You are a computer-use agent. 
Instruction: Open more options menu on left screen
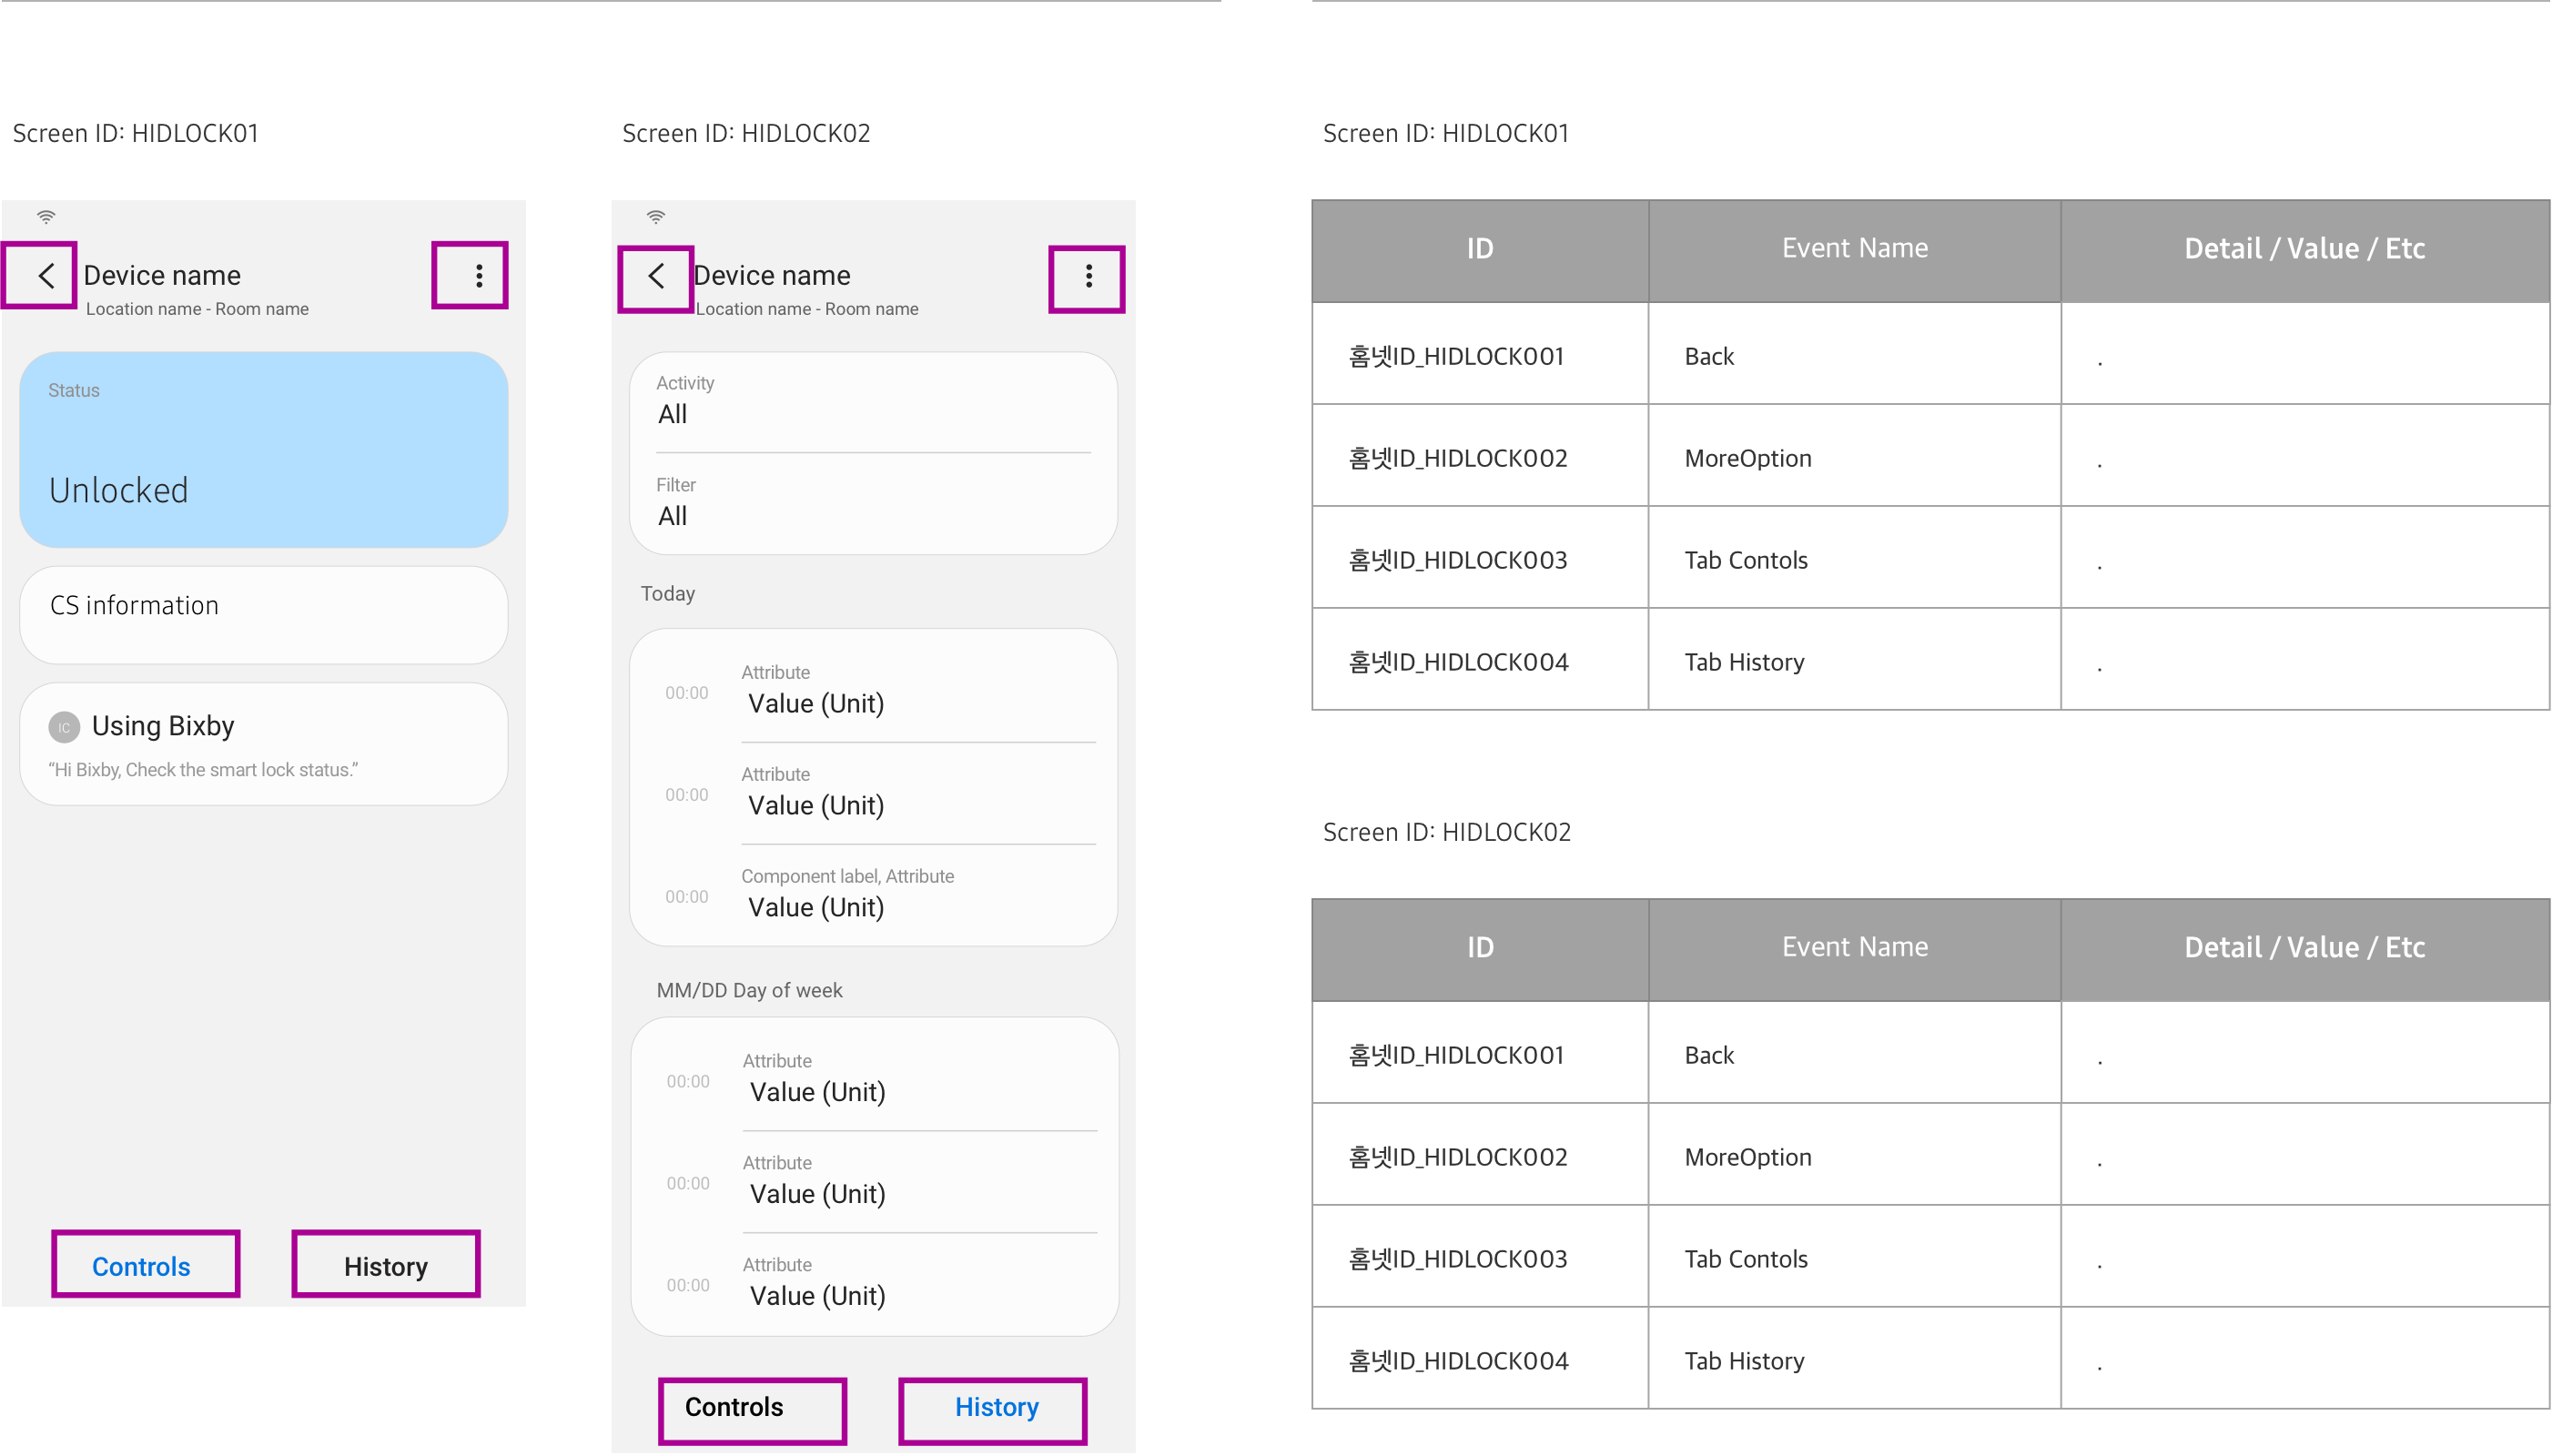click(479, 276)
